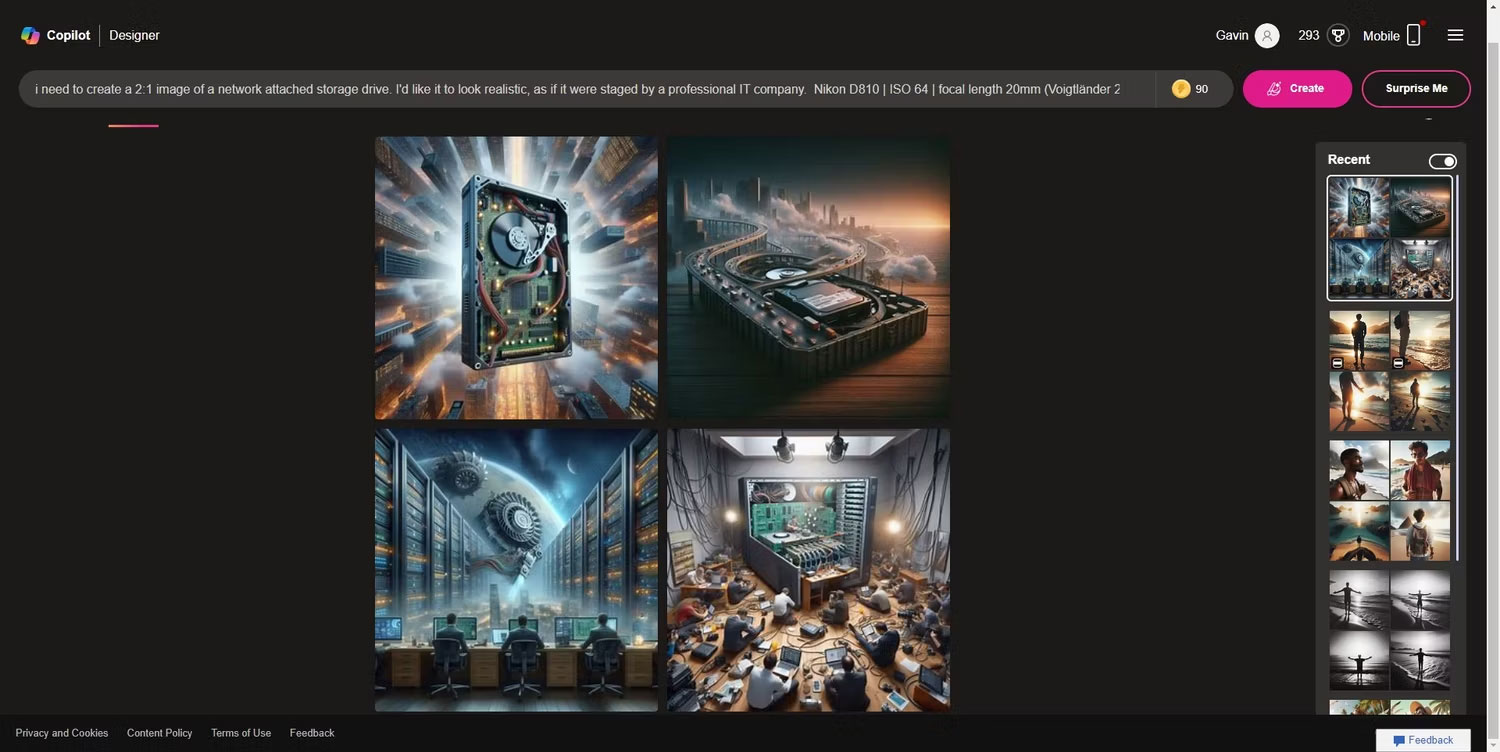Viewport: 1500px width, 752px height.
Task: Click Create to generate new images
Action: point(1297,88)
